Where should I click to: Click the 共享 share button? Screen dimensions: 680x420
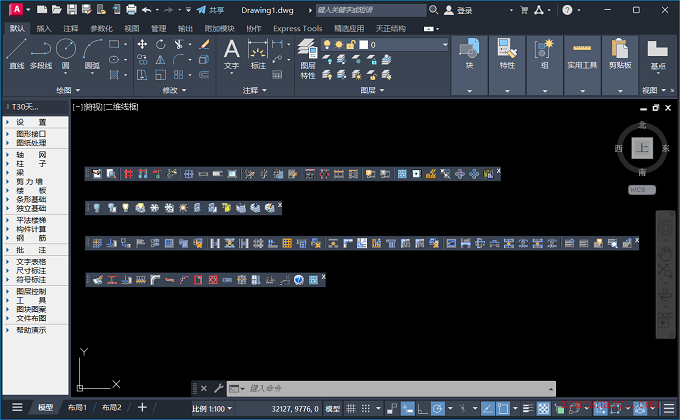210,10
